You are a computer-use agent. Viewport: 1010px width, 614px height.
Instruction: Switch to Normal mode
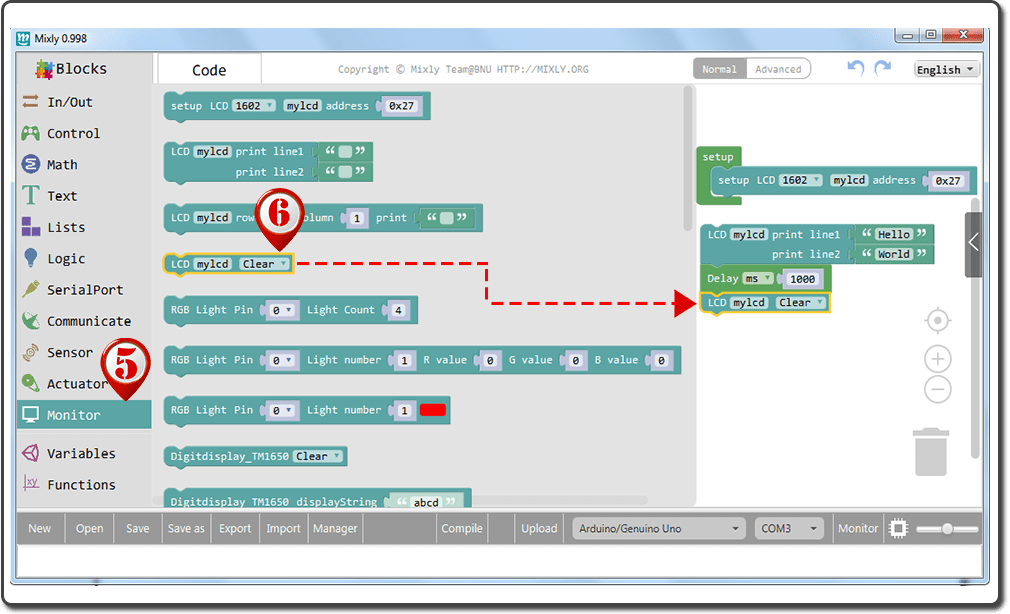pyautogui.click(x=719, y=69)
